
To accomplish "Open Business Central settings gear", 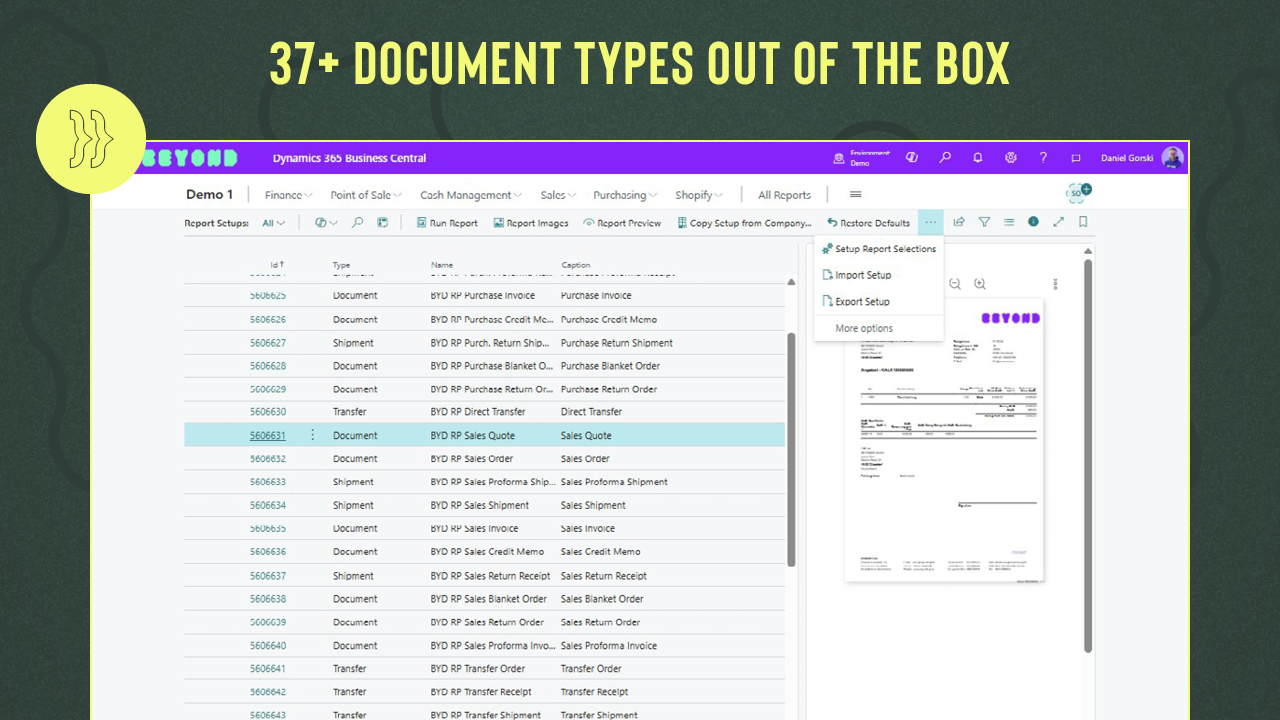I will click(x=1010, y=158).
